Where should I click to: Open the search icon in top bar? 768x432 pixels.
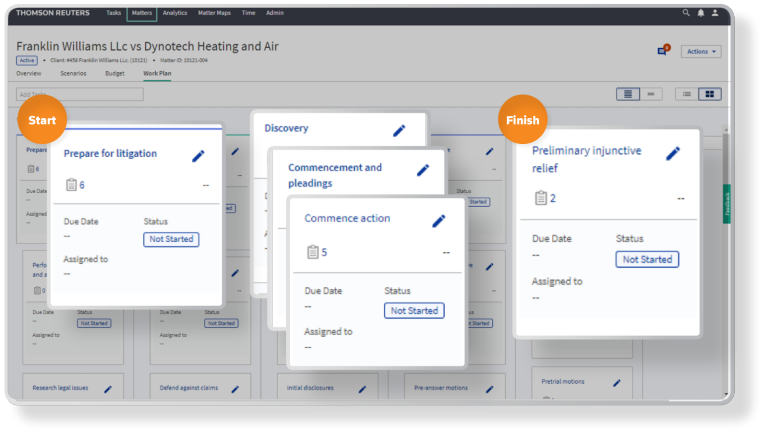coord(686,13)
